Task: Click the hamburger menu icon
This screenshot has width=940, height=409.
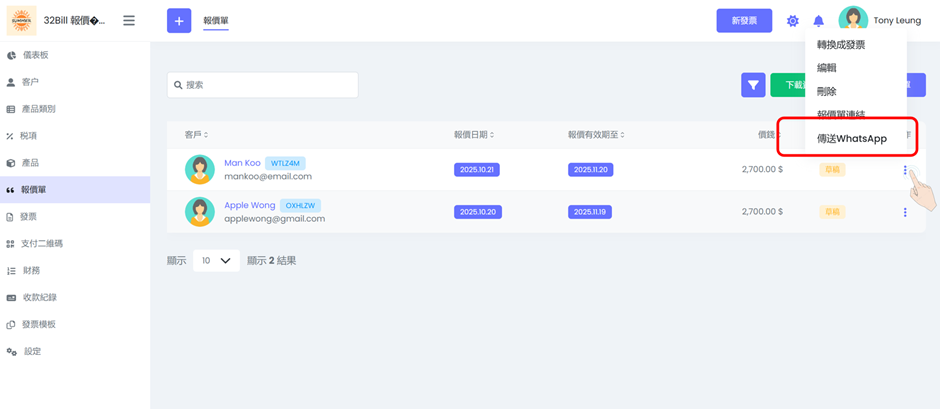Action: [x=129, y=20]
